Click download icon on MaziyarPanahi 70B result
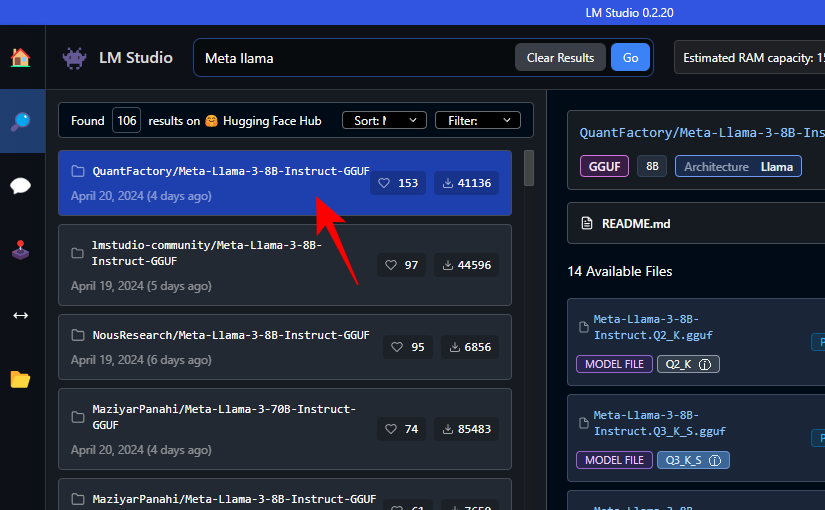 (x=447, y=429)
